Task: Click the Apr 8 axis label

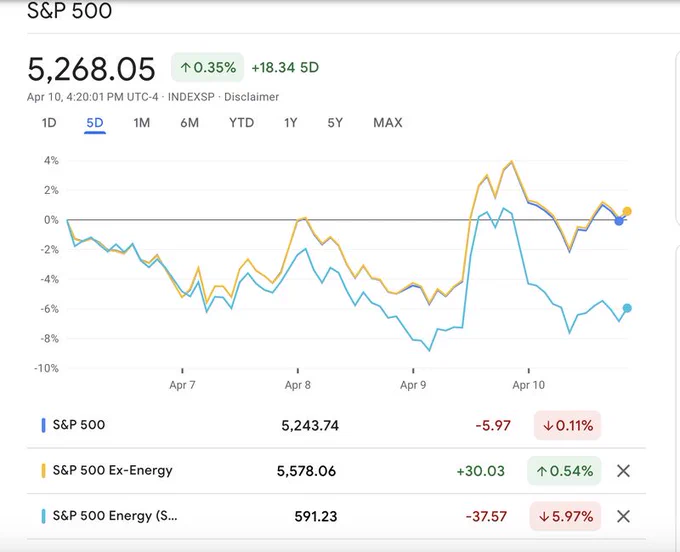Action: click(298, 385)
